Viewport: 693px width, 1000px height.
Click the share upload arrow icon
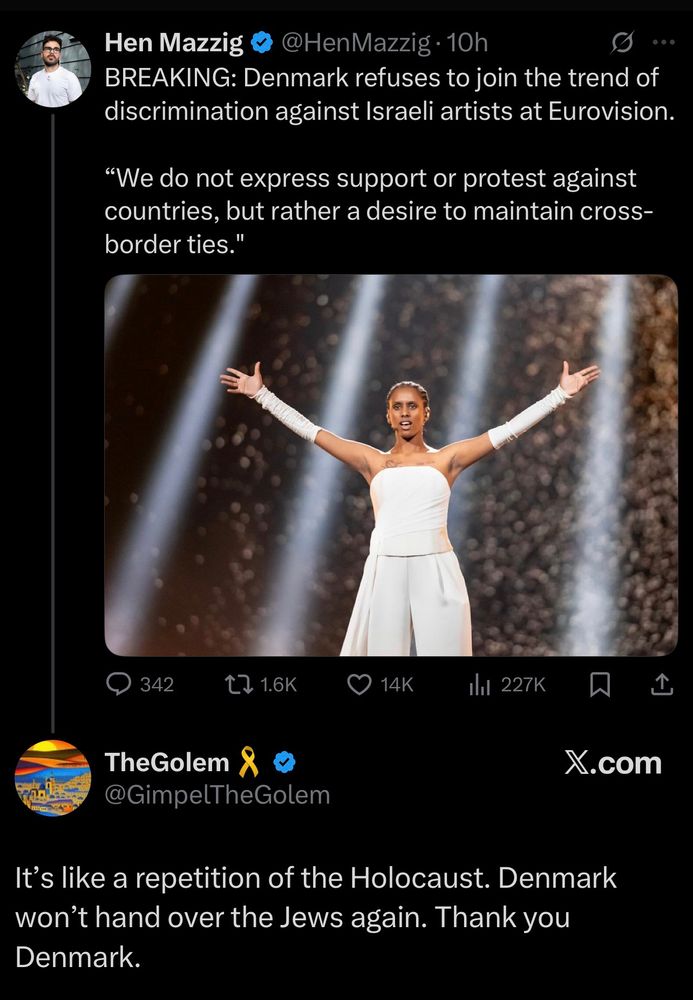(x=661, y=684)
